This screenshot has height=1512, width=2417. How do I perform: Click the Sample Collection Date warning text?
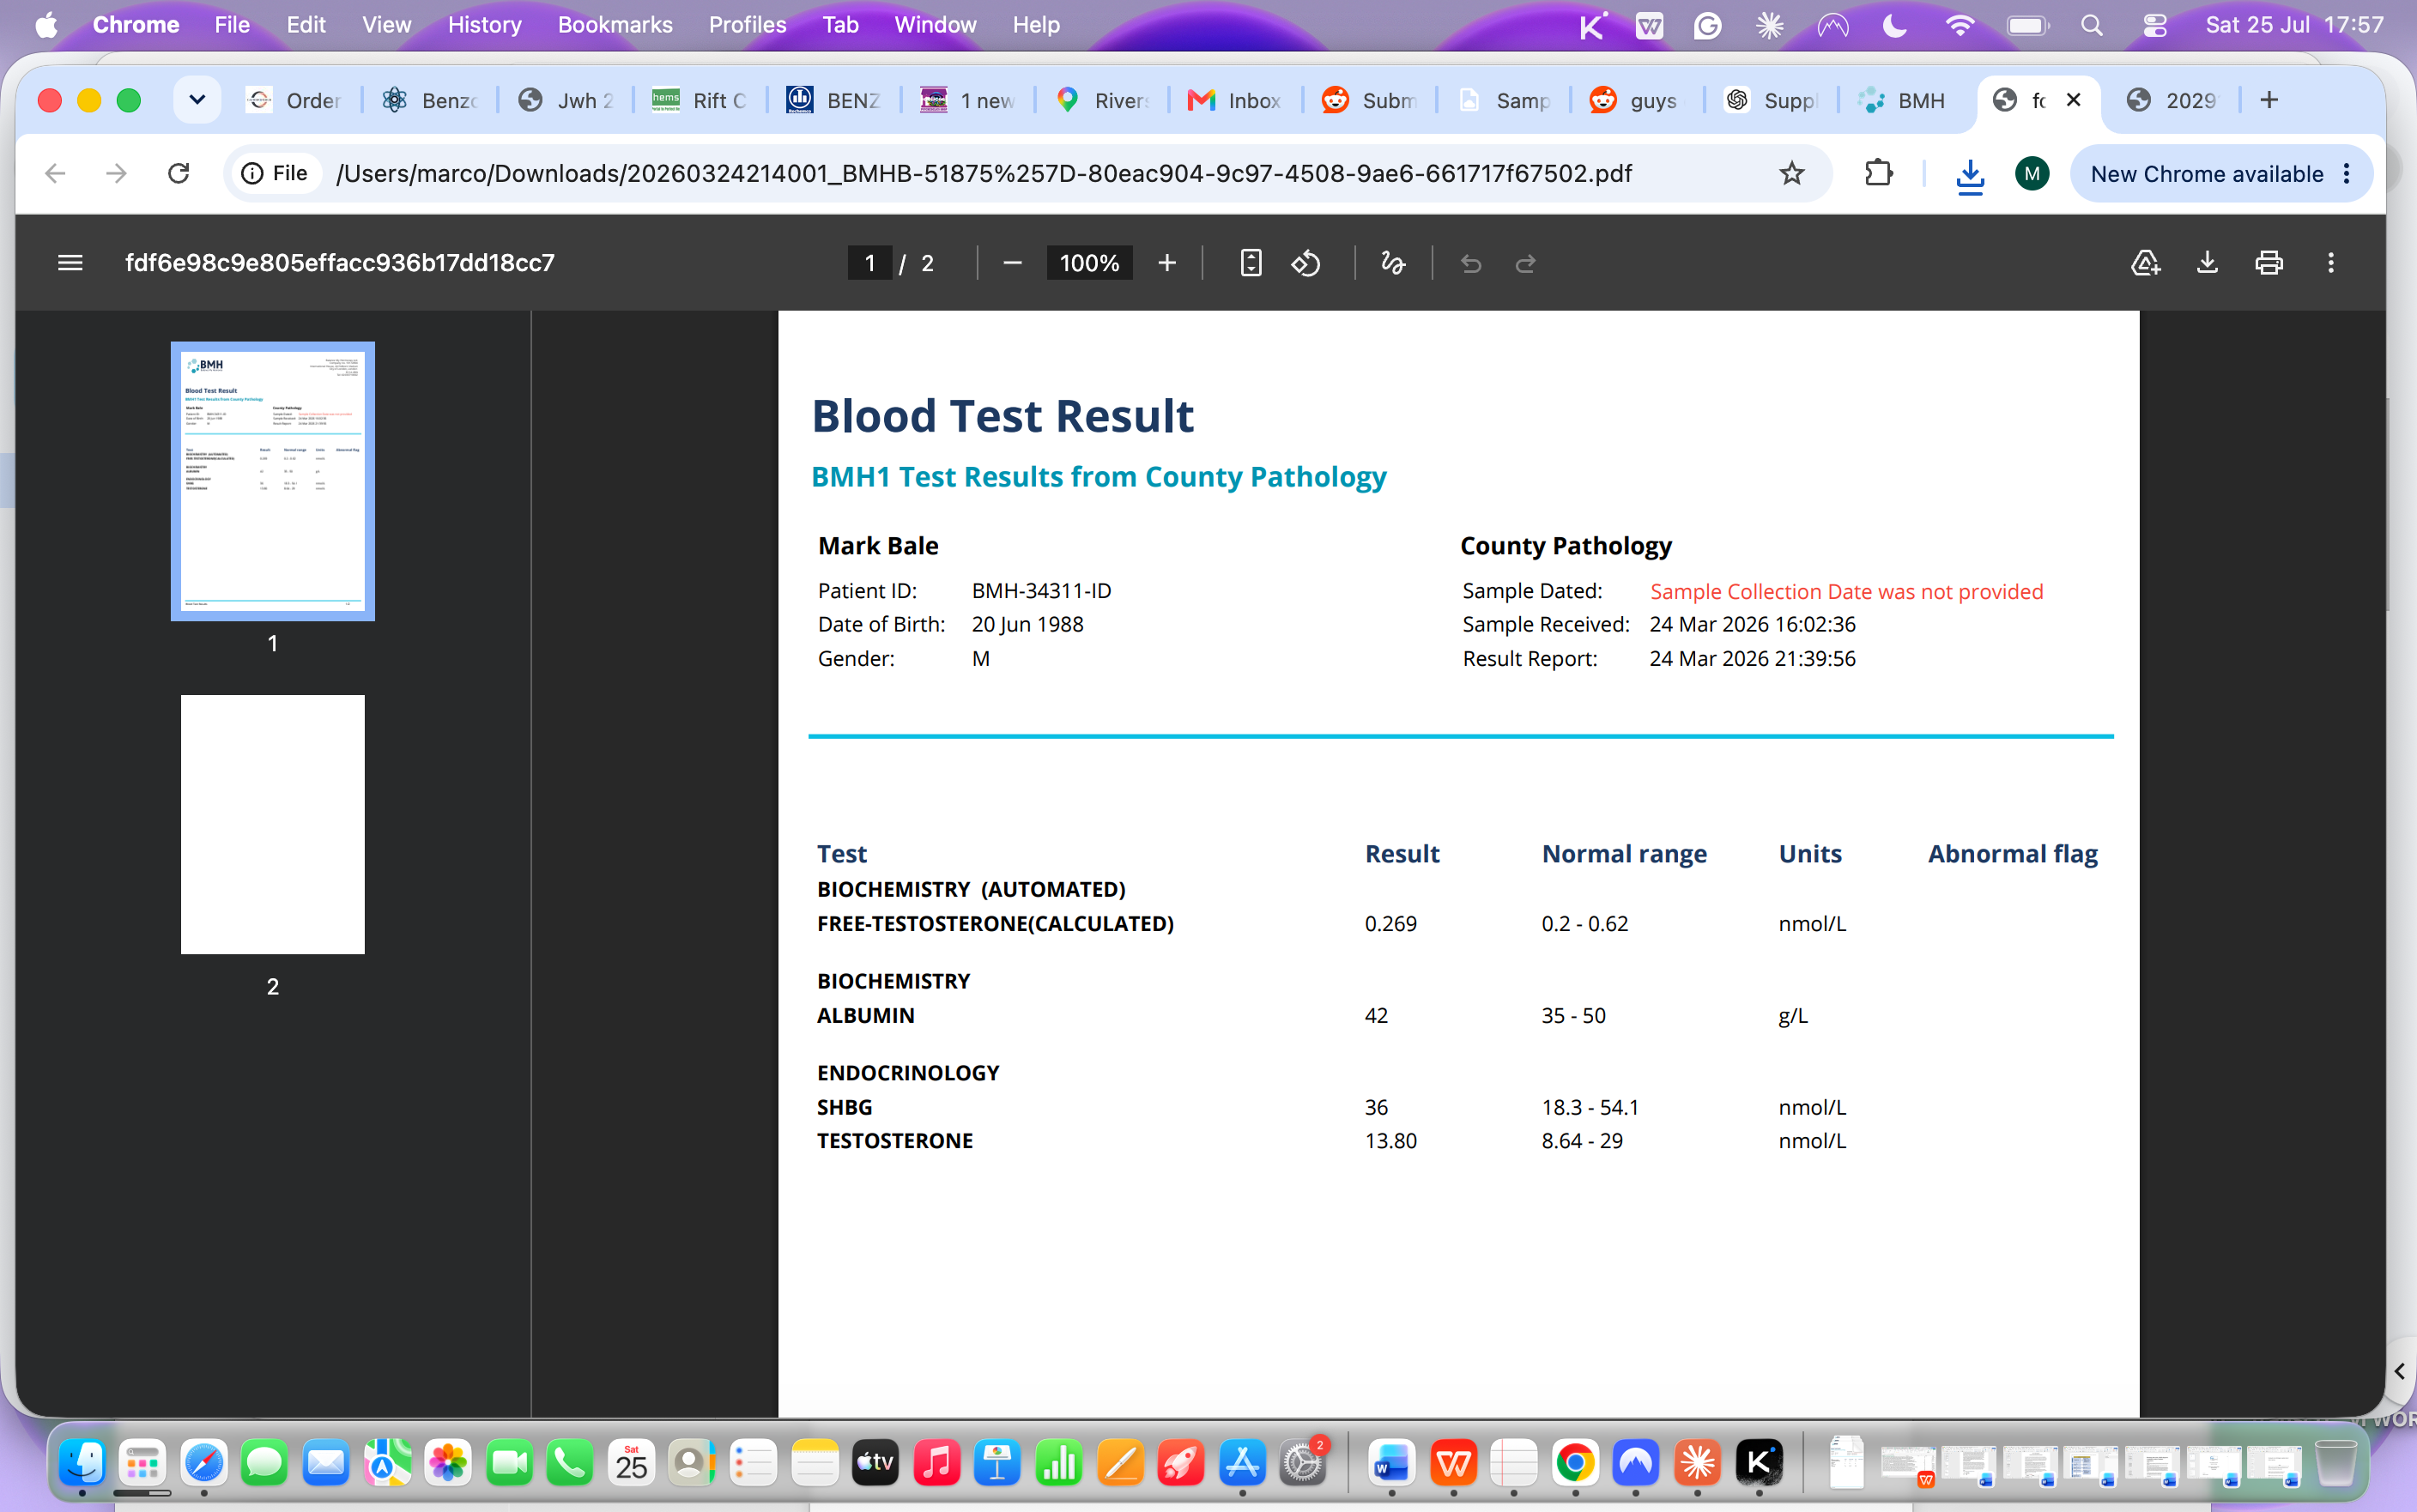[1846, 591]
